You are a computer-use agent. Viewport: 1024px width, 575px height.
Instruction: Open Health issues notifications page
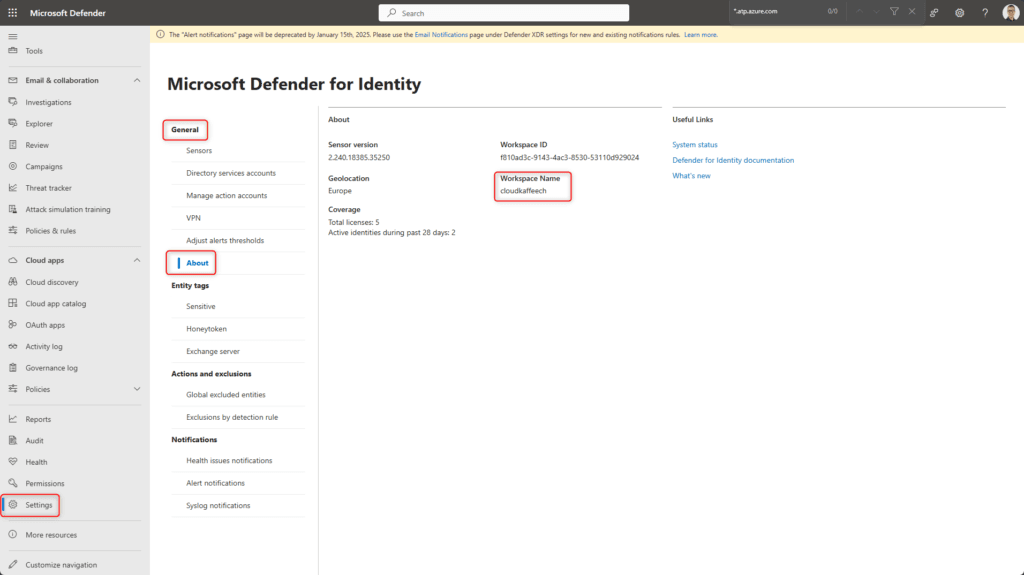229,461
